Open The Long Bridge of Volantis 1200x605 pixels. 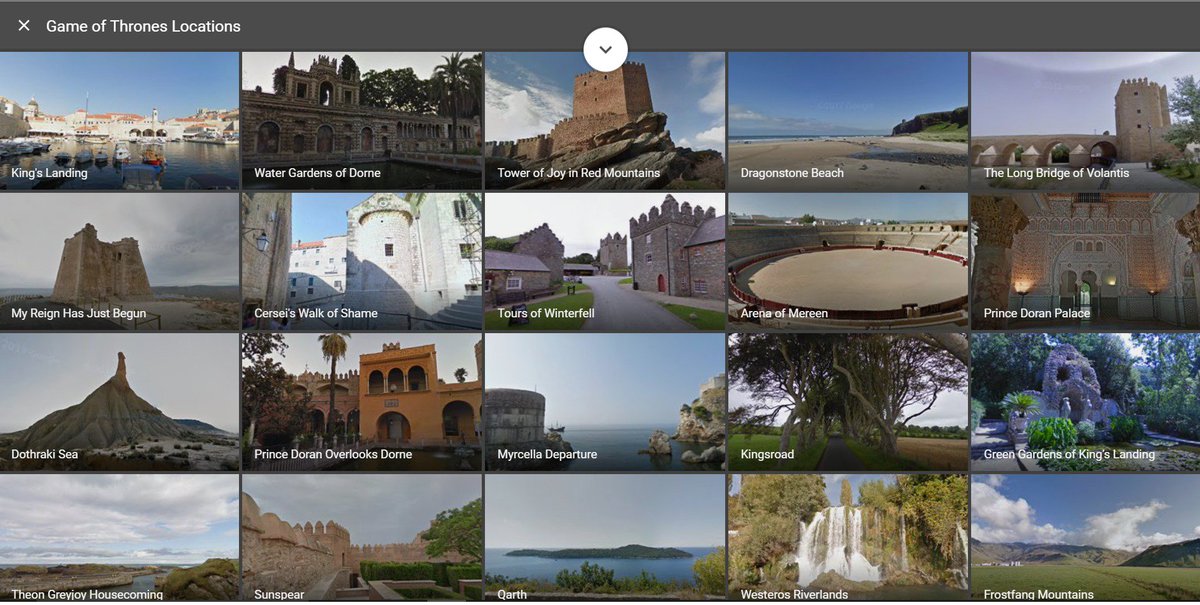pyautogui.click(x=1085, y=121)
